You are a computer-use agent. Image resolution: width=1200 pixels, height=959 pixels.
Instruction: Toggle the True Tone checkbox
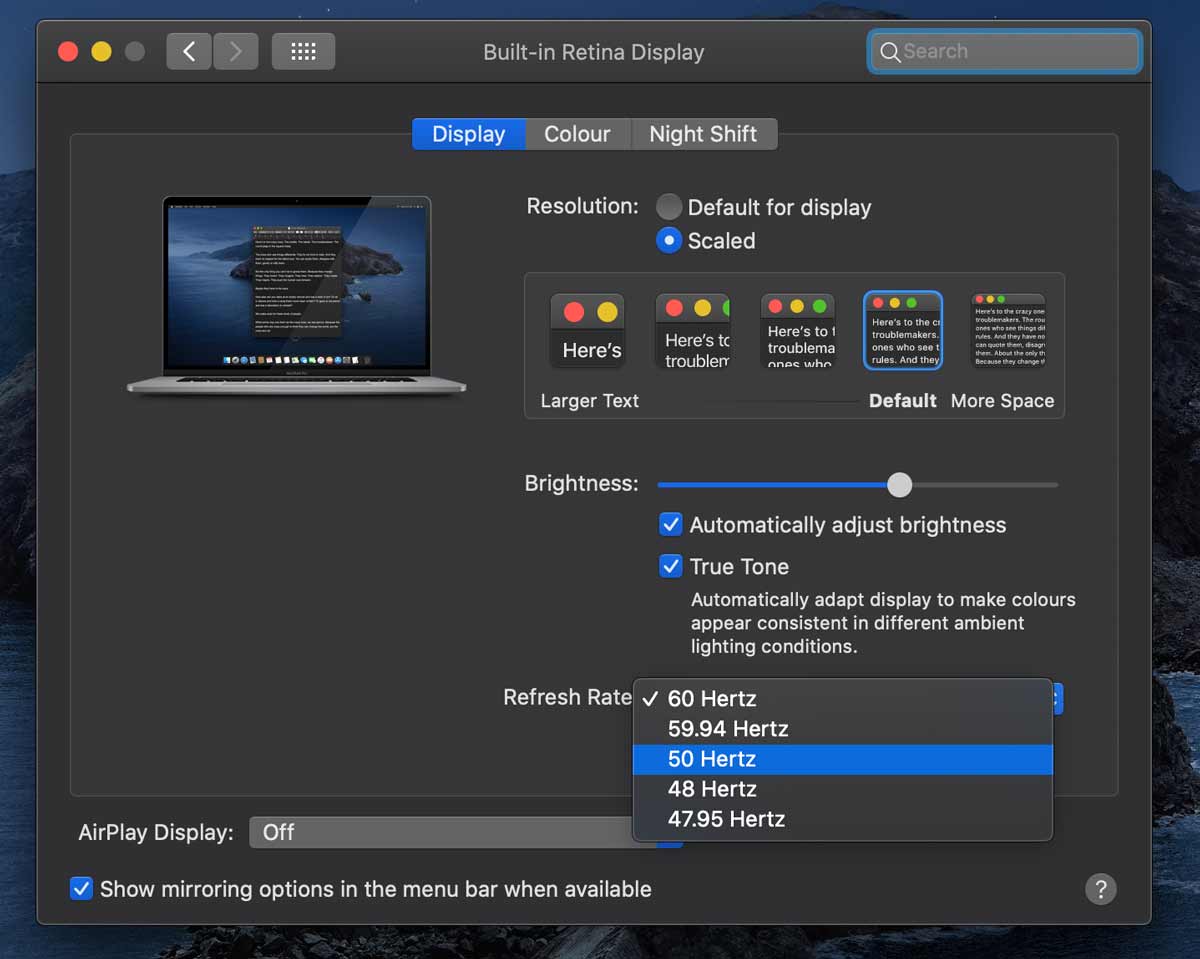click(671, 566)
